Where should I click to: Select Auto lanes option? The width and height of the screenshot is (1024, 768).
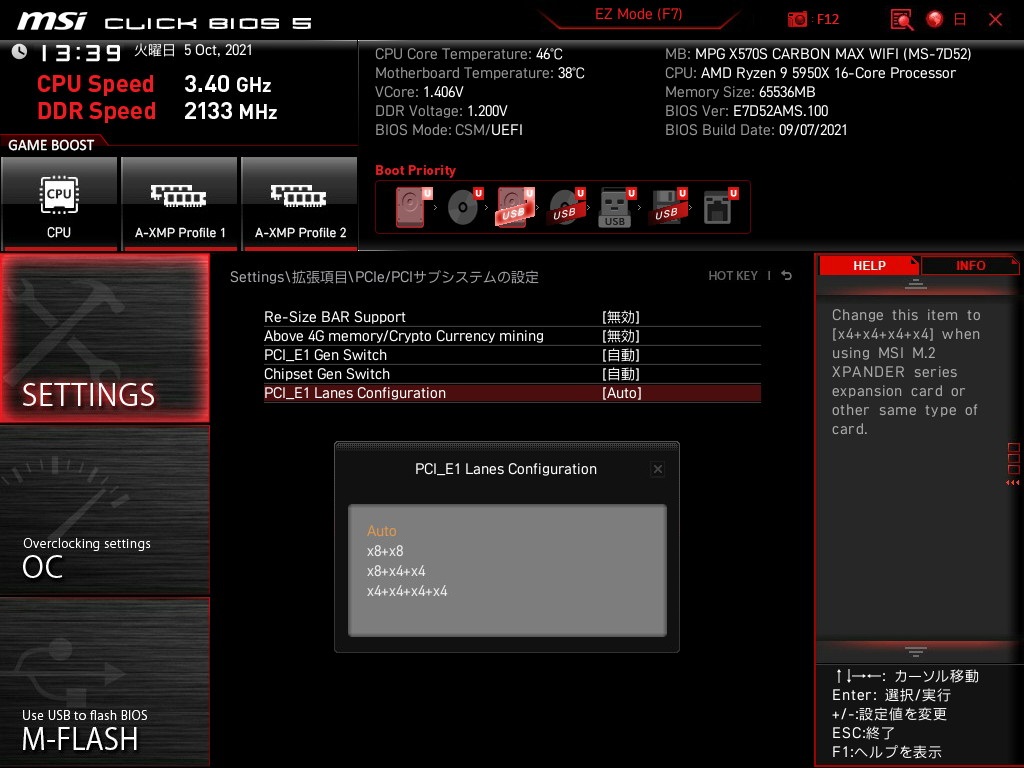click(381, 531)
